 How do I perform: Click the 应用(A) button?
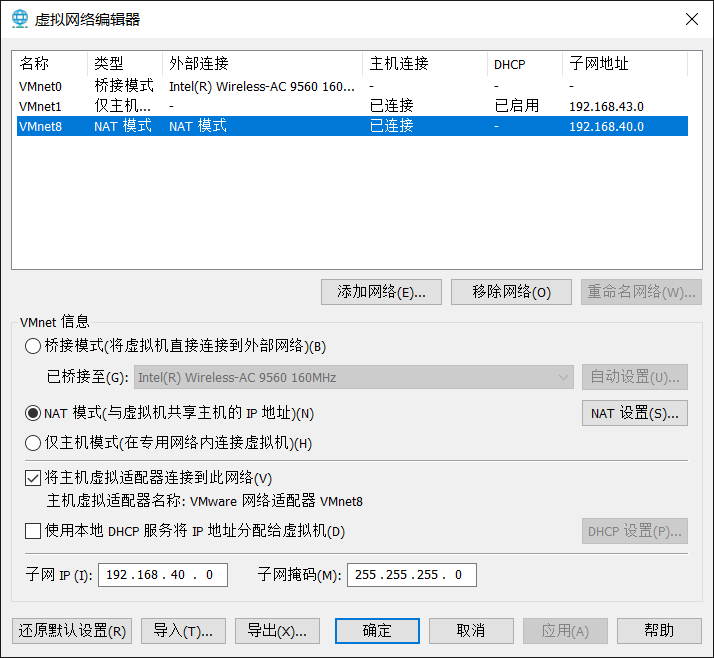coord(565,631)
